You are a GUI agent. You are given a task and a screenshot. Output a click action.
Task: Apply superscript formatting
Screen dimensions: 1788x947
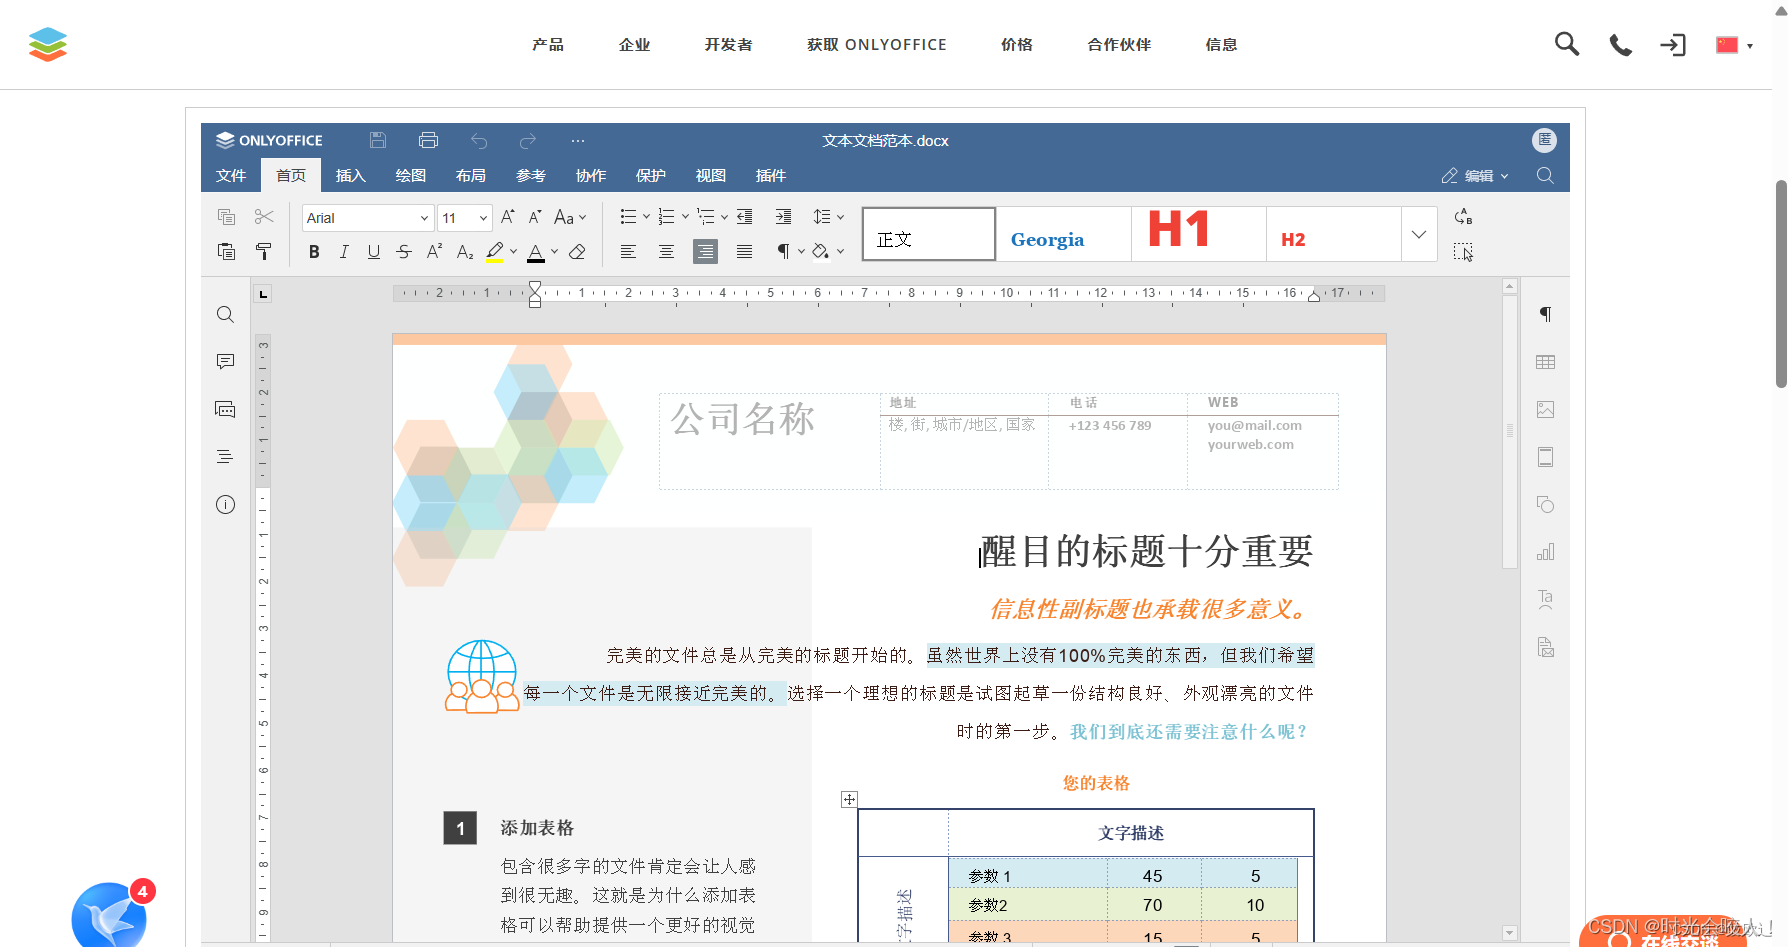[x=434, y=251]
